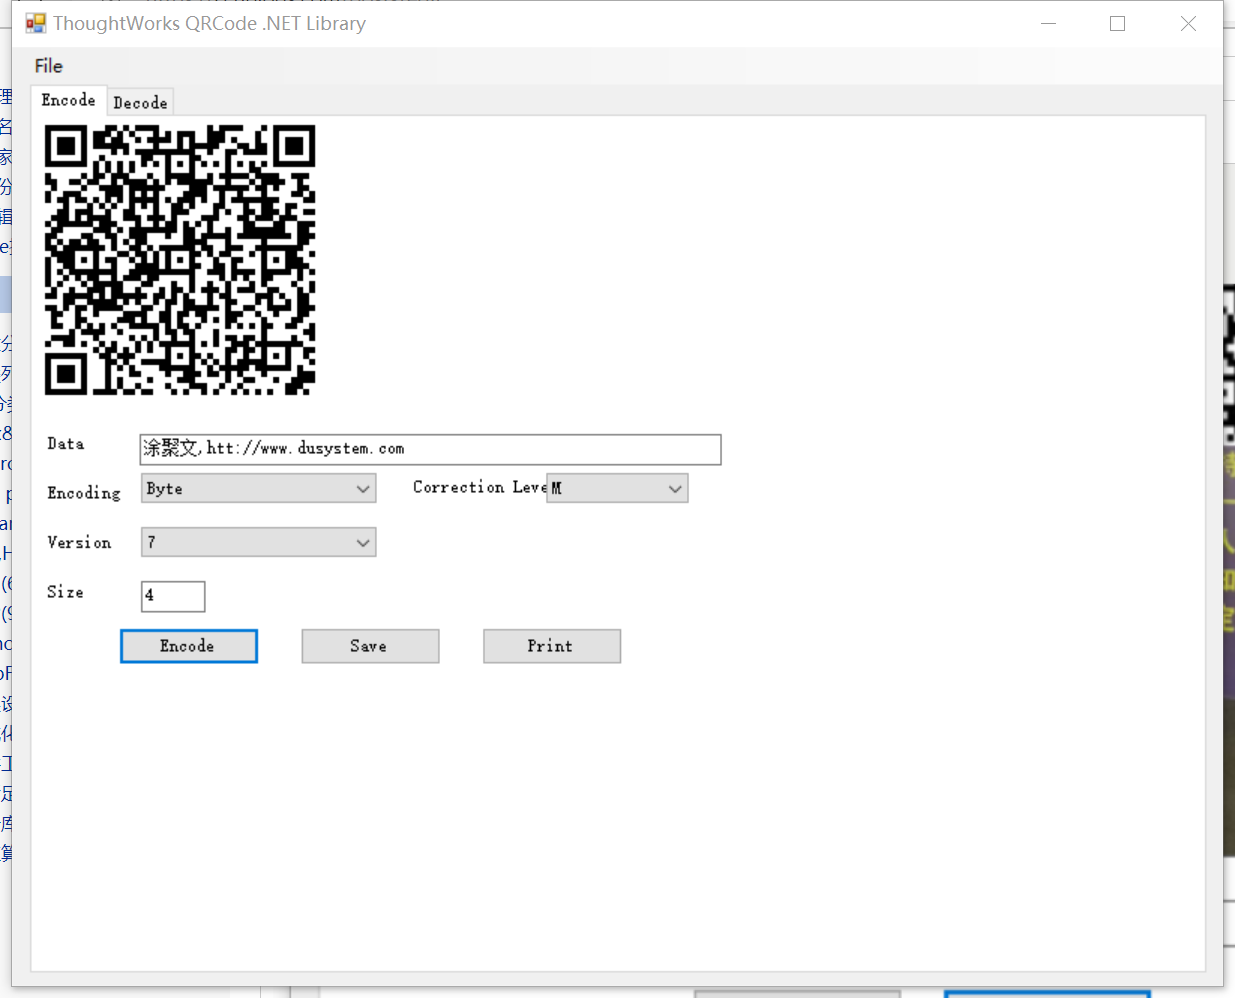This screenshot has height=998, width=1235.
Task: Focus the Data text field
Action: click(x=430, y=449)
